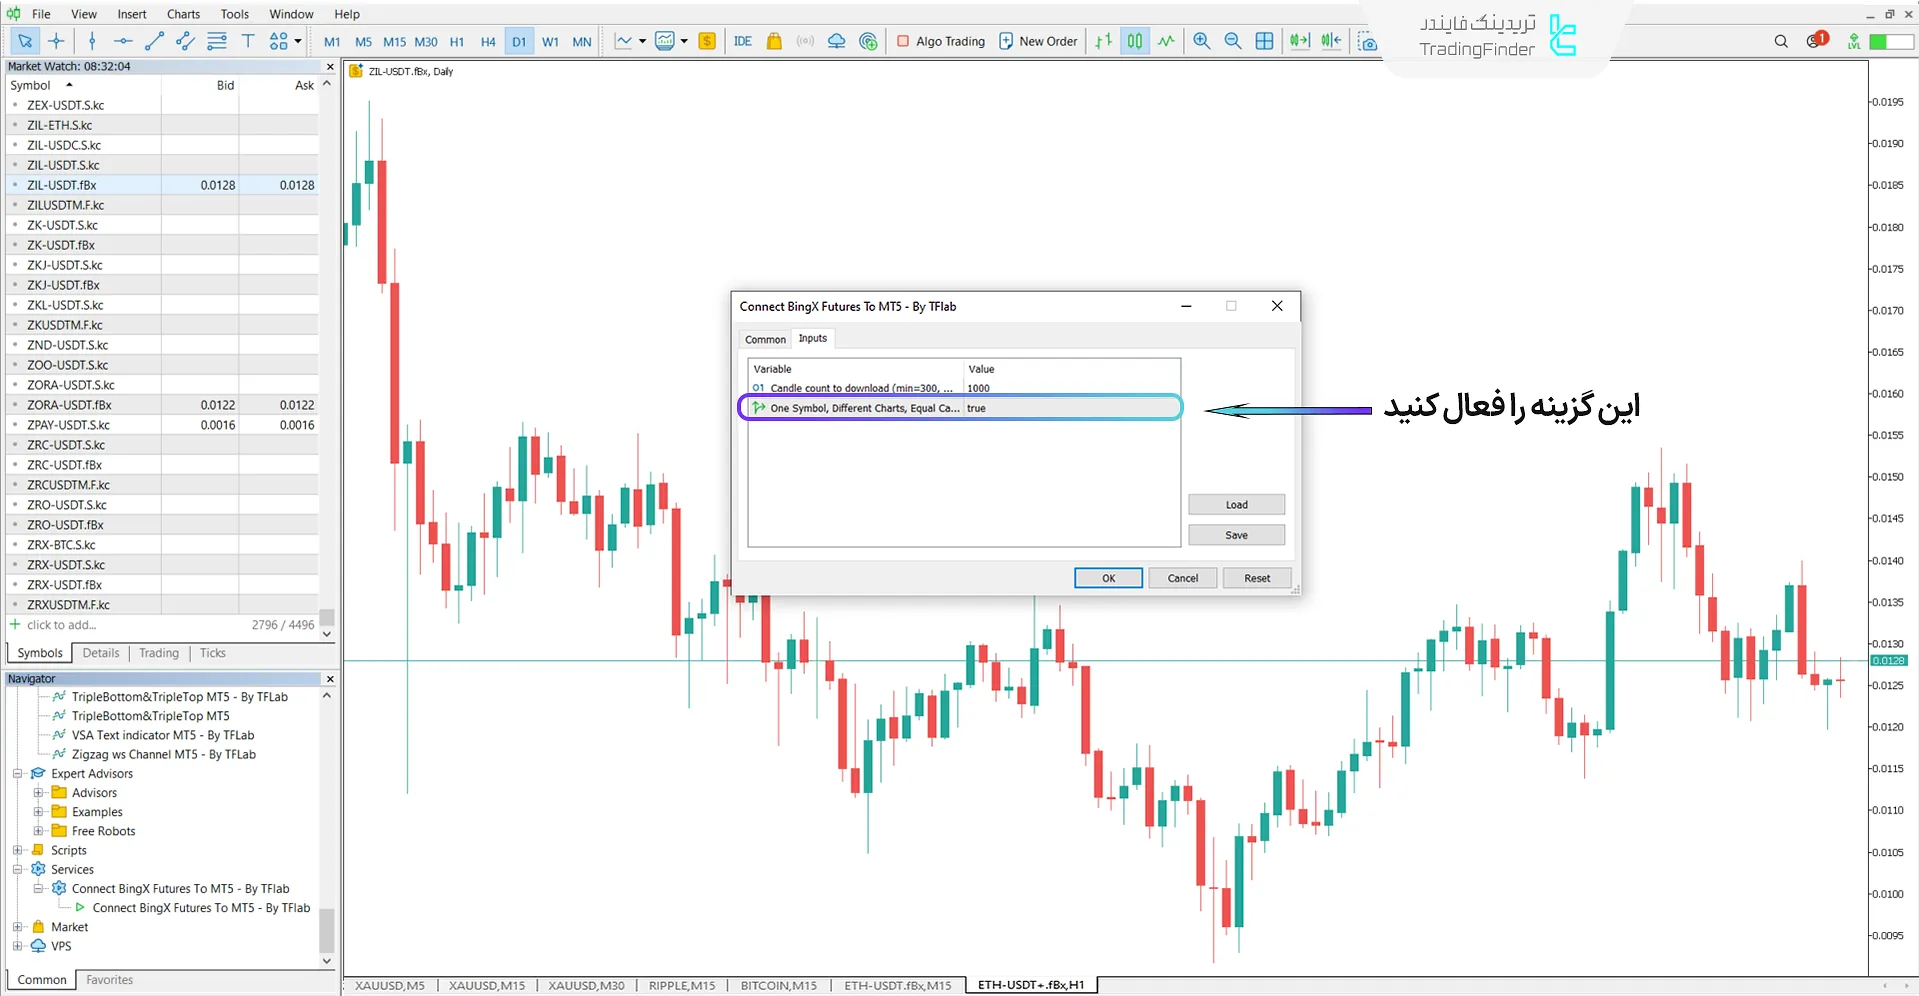
Task: Select the text label tool
Action: (x=248, y=41)
